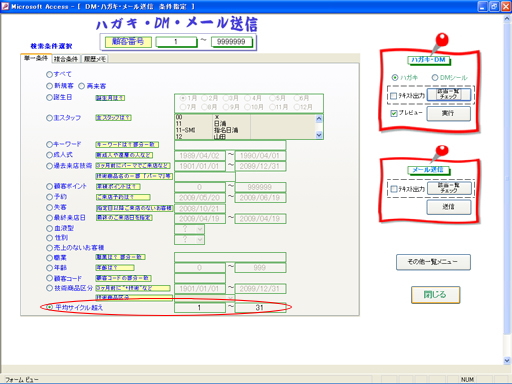
Task: Click the キーワード text input field
Action: 230,145
